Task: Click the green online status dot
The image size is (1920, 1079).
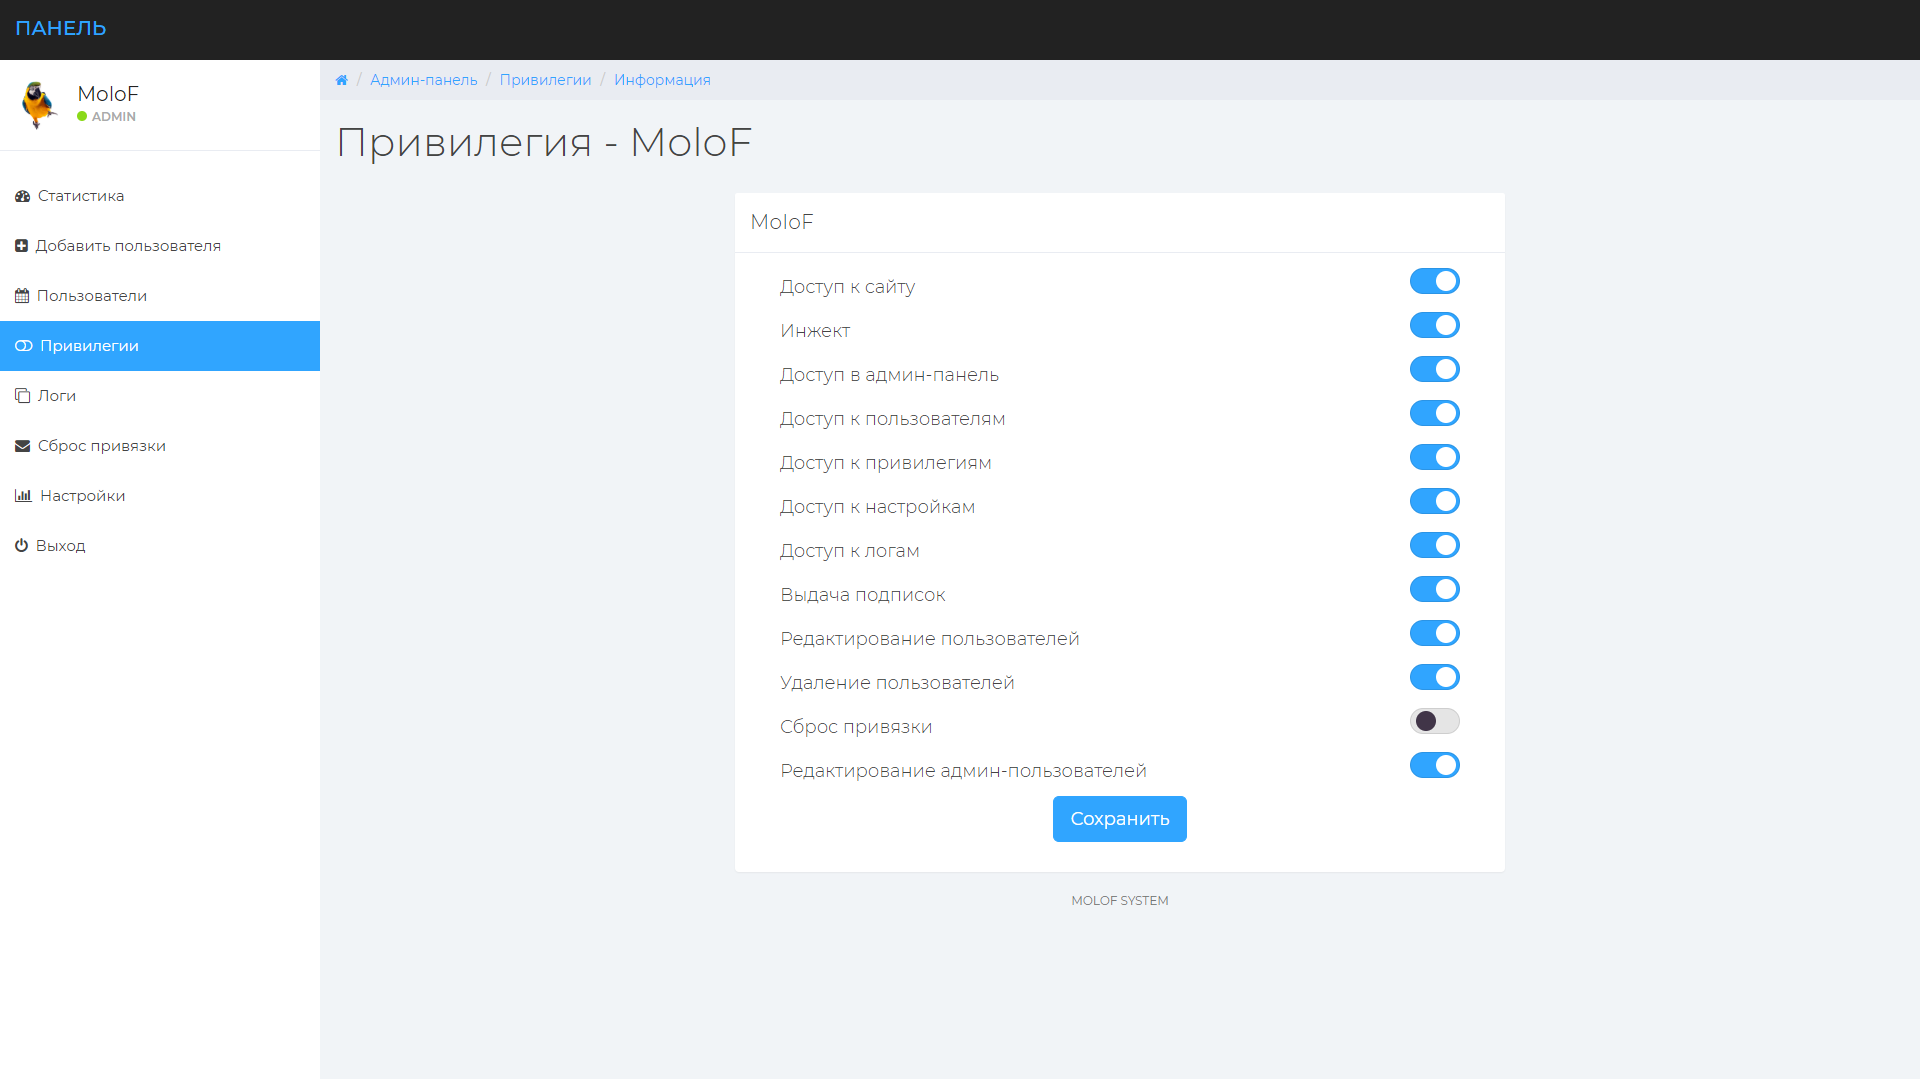Action: (x=82, y=117)
